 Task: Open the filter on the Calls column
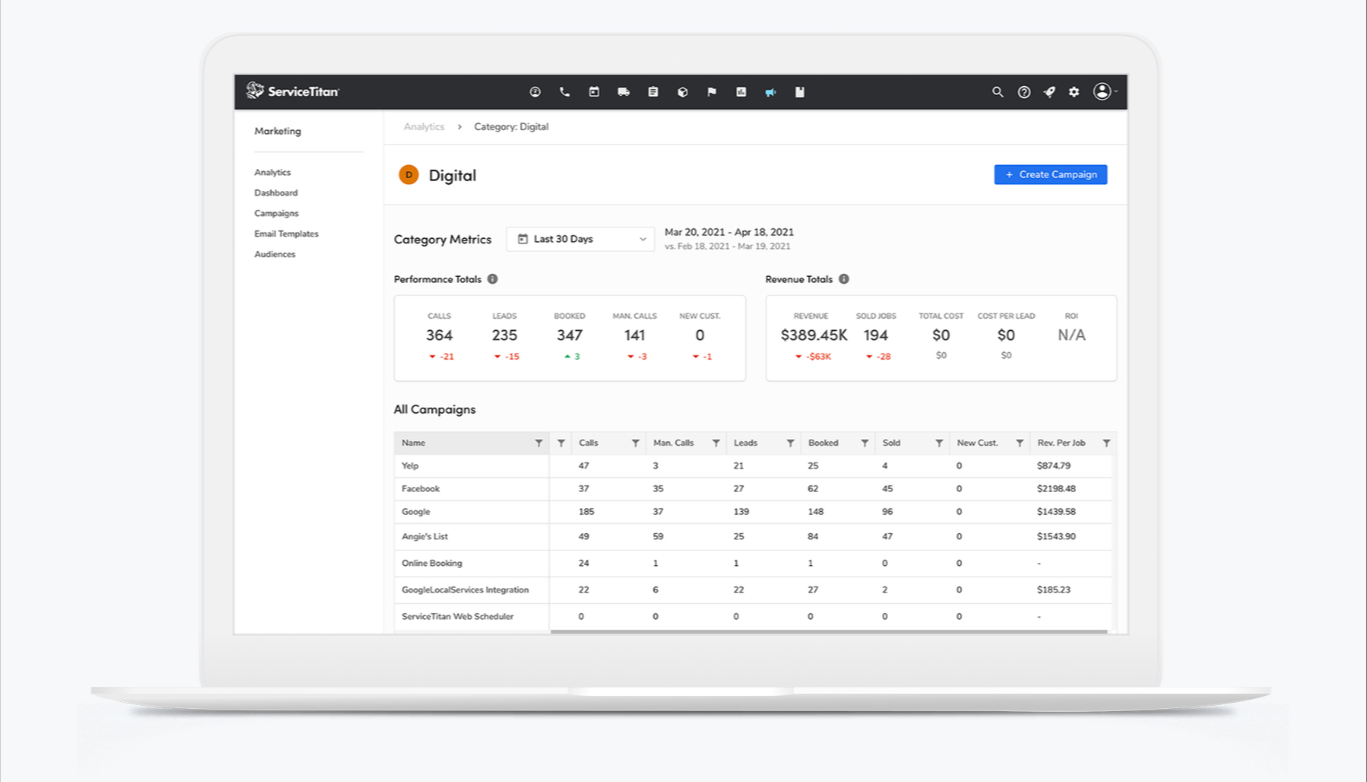(x=635, y=442)
